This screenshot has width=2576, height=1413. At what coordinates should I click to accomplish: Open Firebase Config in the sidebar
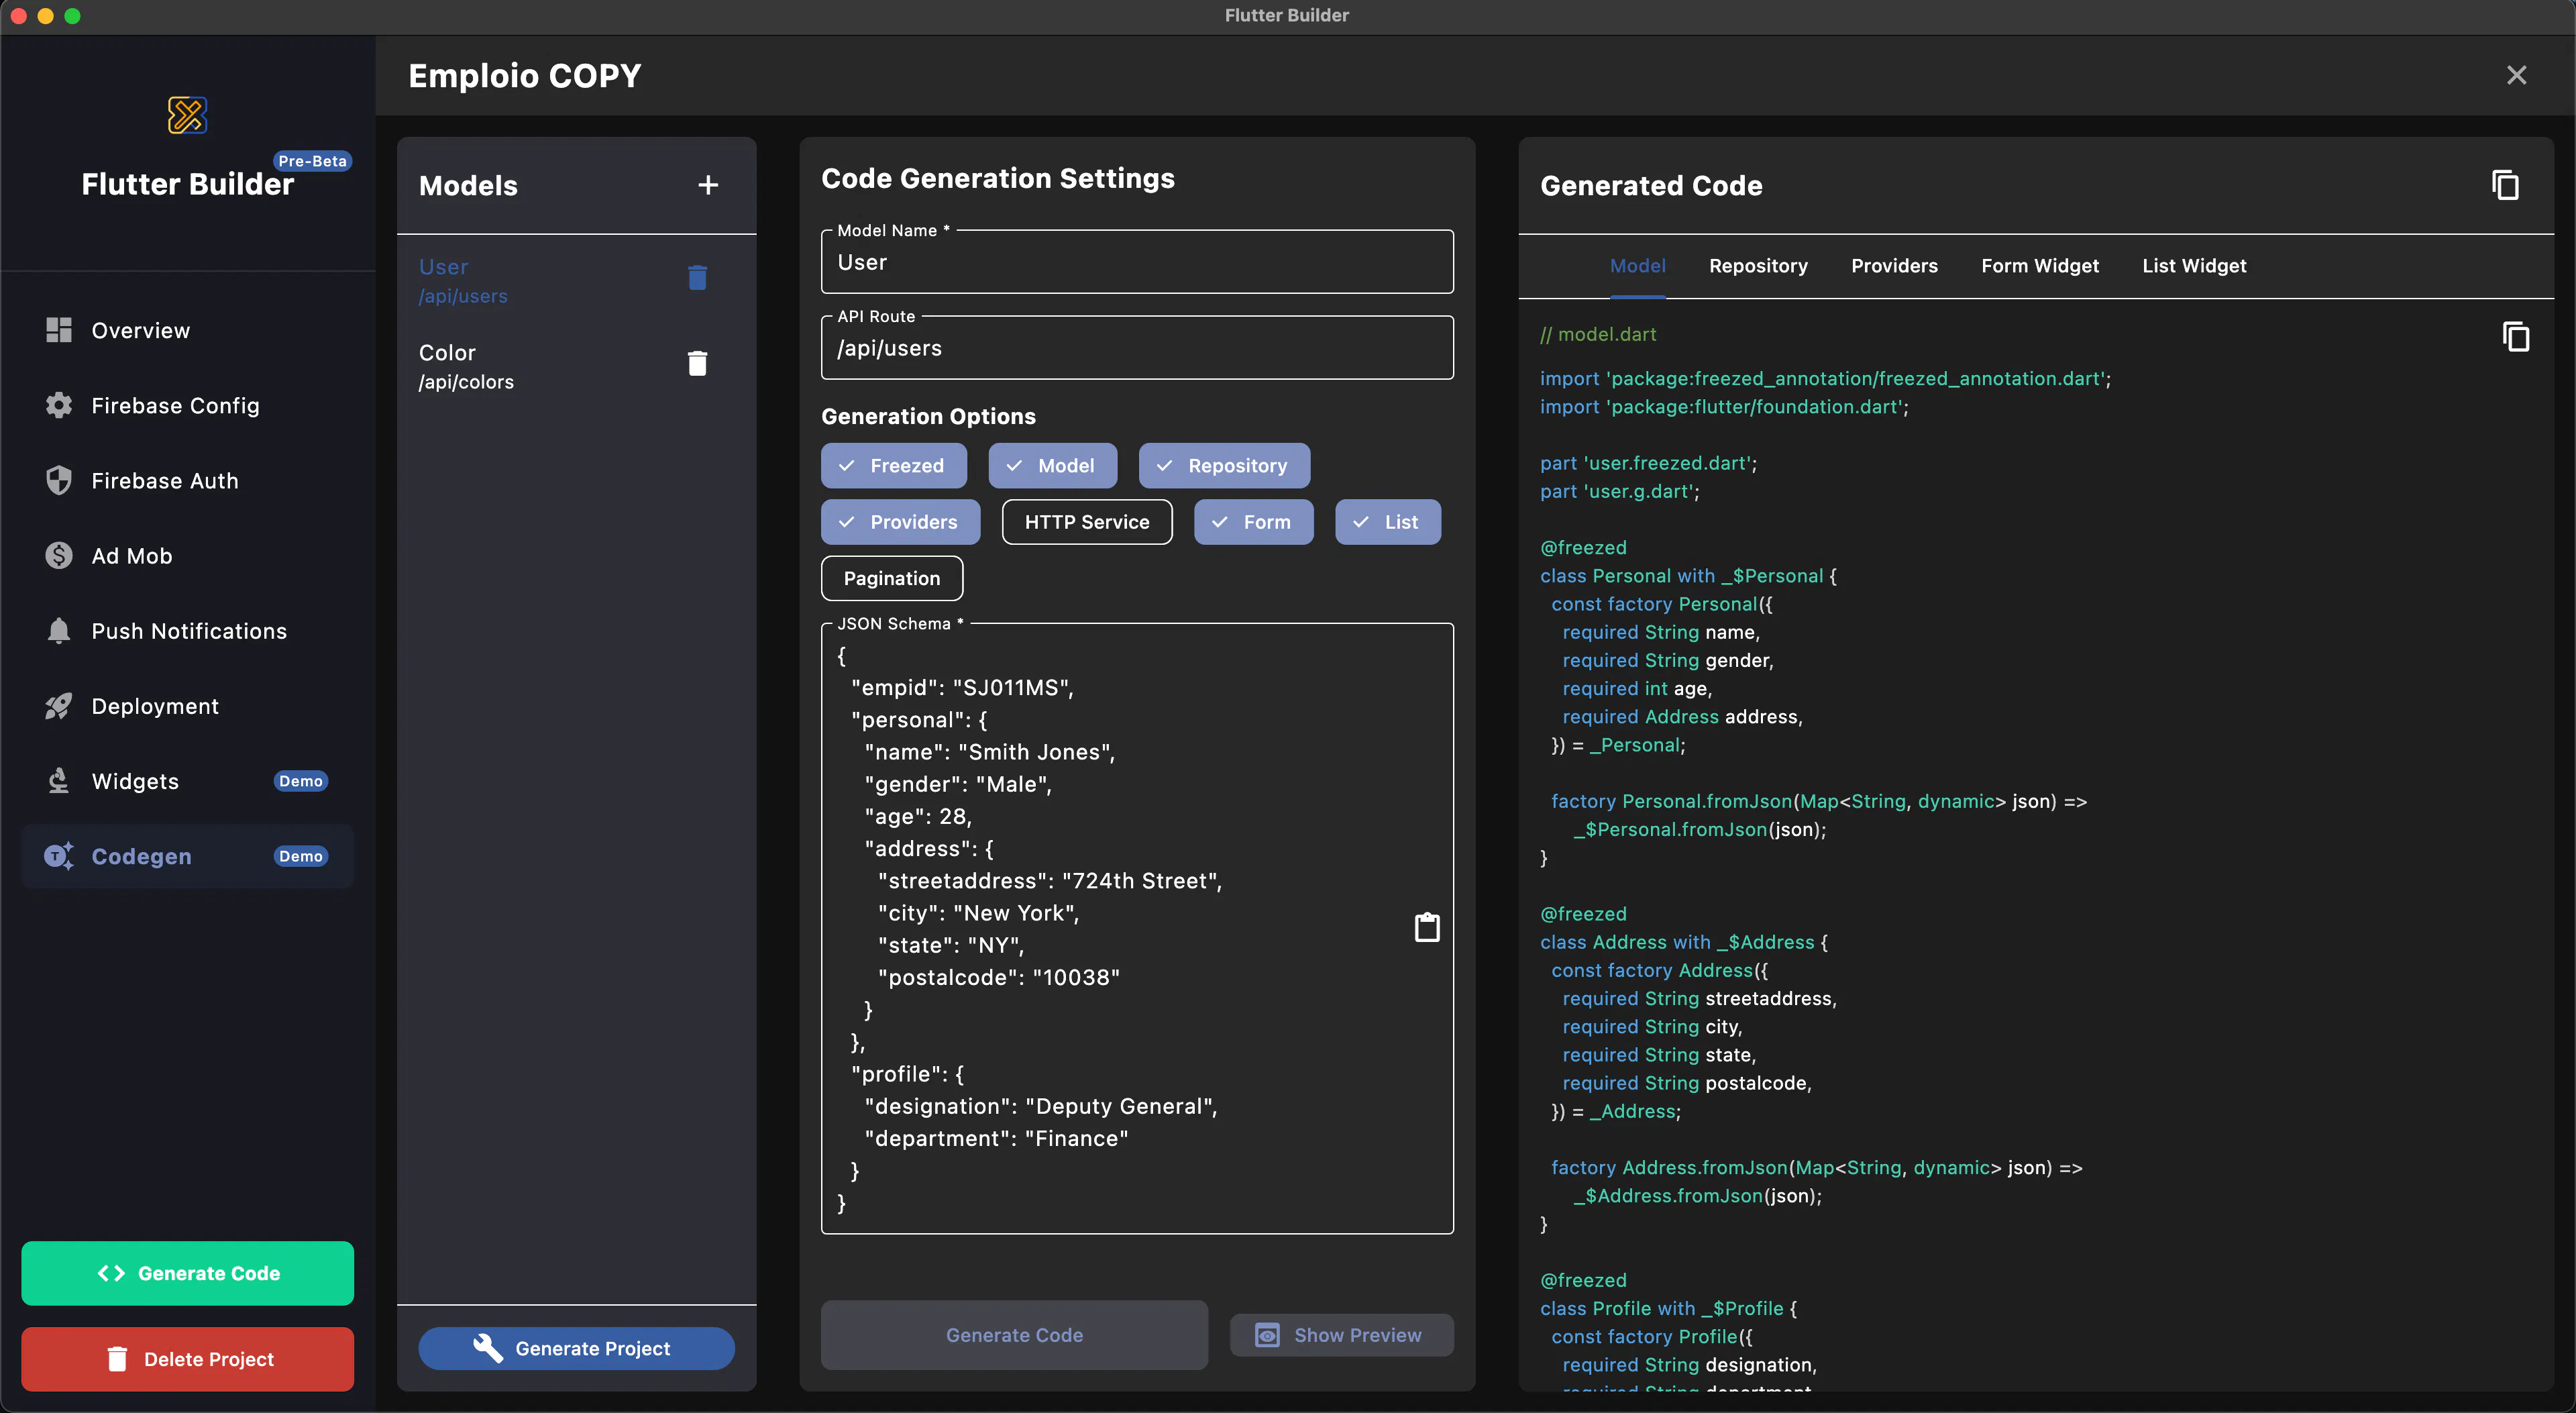coord(188,405)
